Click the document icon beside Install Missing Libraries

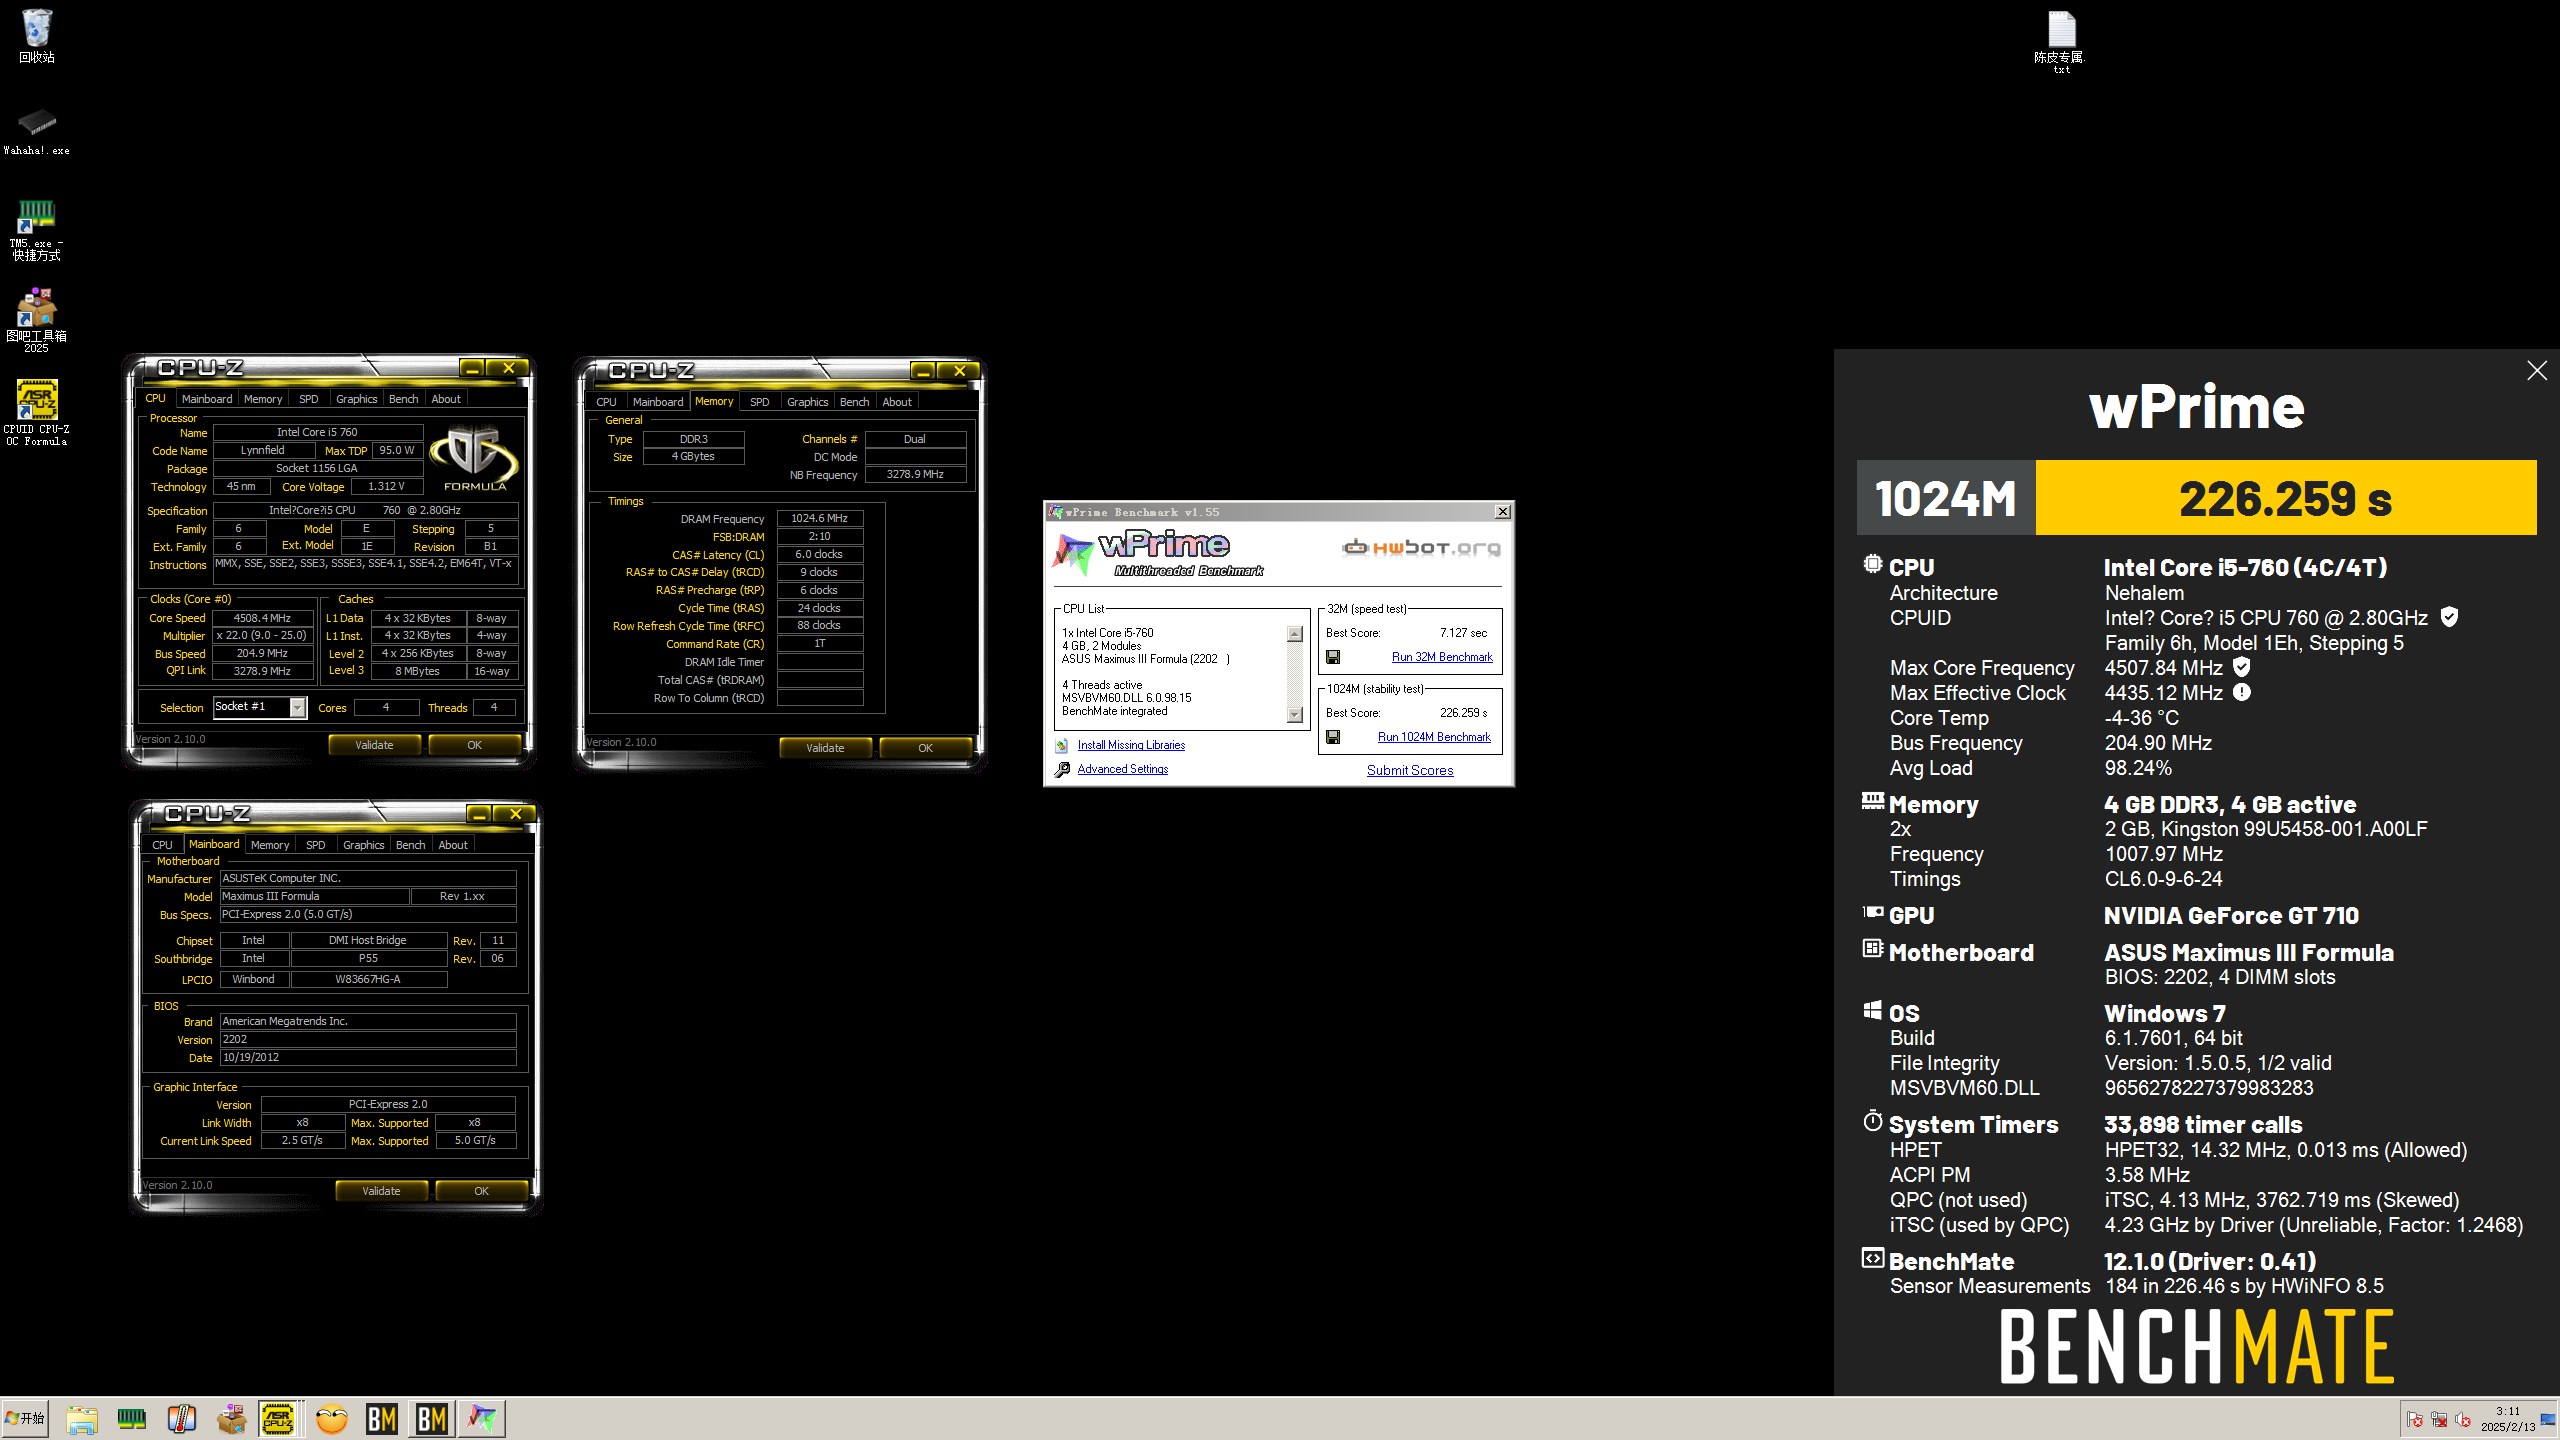[1062, 745]
